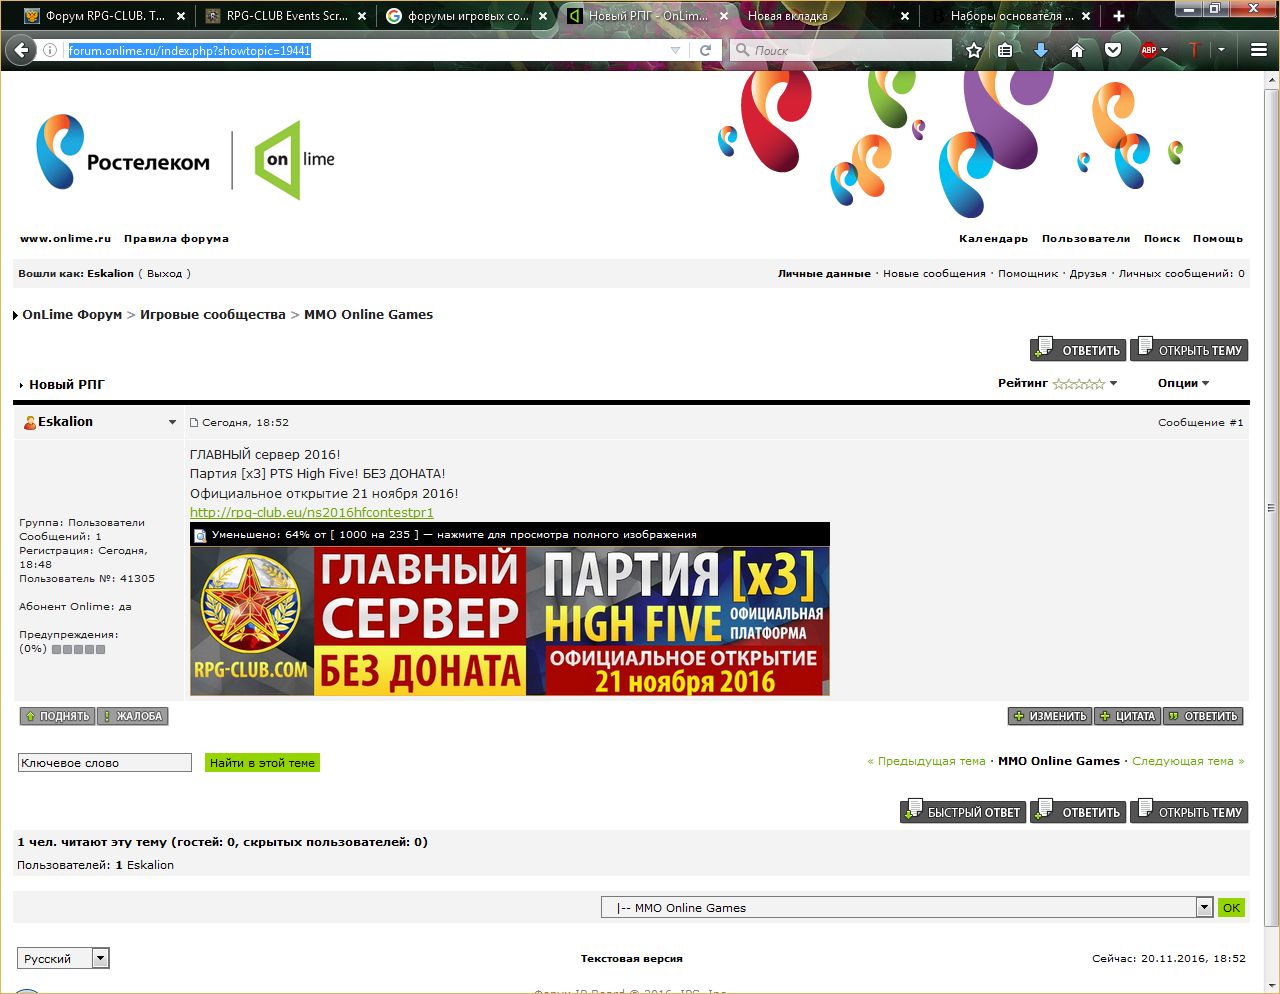This screenshot has width=1280, height=994.
Task: Go to the home page icon
Action: coord(1077,50)
